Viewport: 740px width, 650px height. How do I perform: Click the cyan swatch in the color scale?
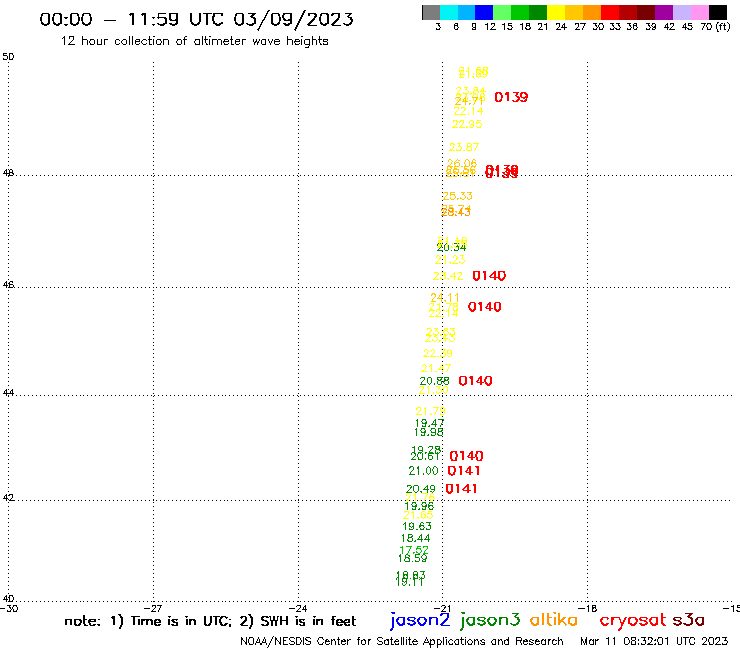click(x=449, y=12)
